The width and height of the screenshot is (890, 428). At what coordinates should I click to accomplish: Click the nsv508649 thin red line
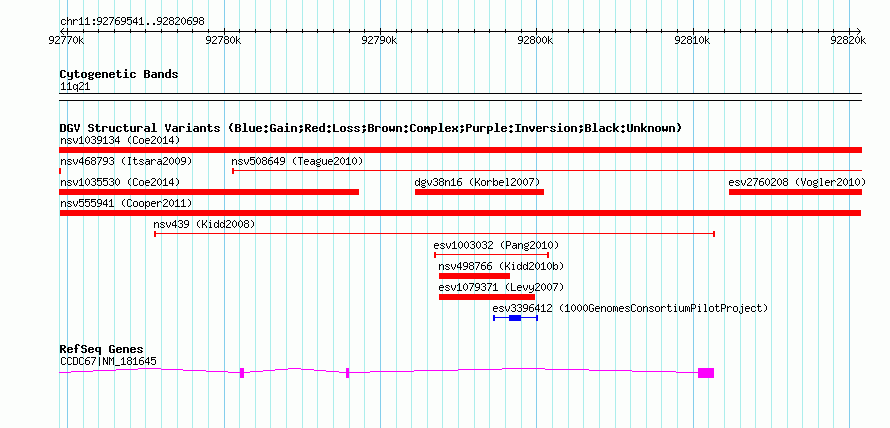pyautogui.click(x=547, y=170)
